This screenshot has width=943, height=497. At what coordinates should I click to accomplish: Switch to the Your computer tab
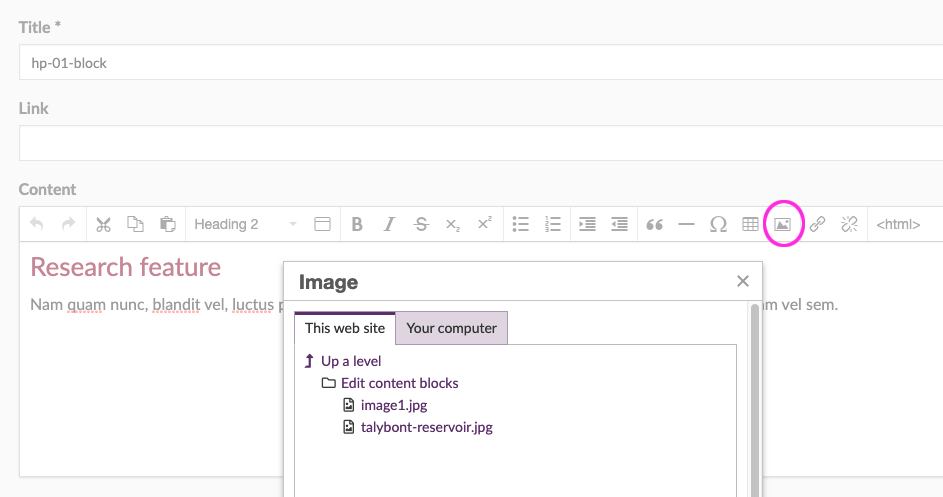(x=451, y=328)
